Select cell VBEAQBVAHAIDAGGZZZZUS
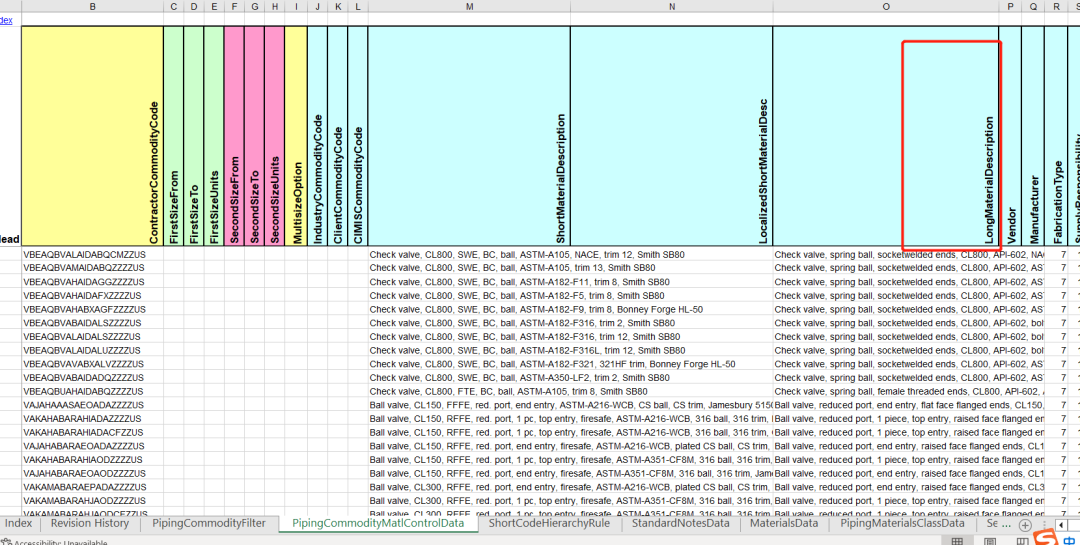Image resolution: width=1080 pixels, height=545 pixels. click(92, 282)
